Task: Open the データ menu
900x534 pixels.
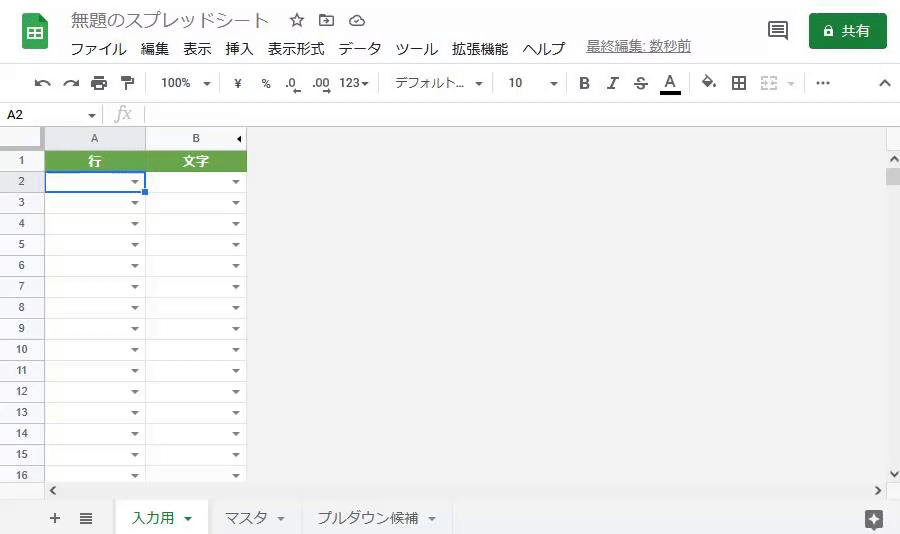Action: pyautogui.click(x=359, y=49)
